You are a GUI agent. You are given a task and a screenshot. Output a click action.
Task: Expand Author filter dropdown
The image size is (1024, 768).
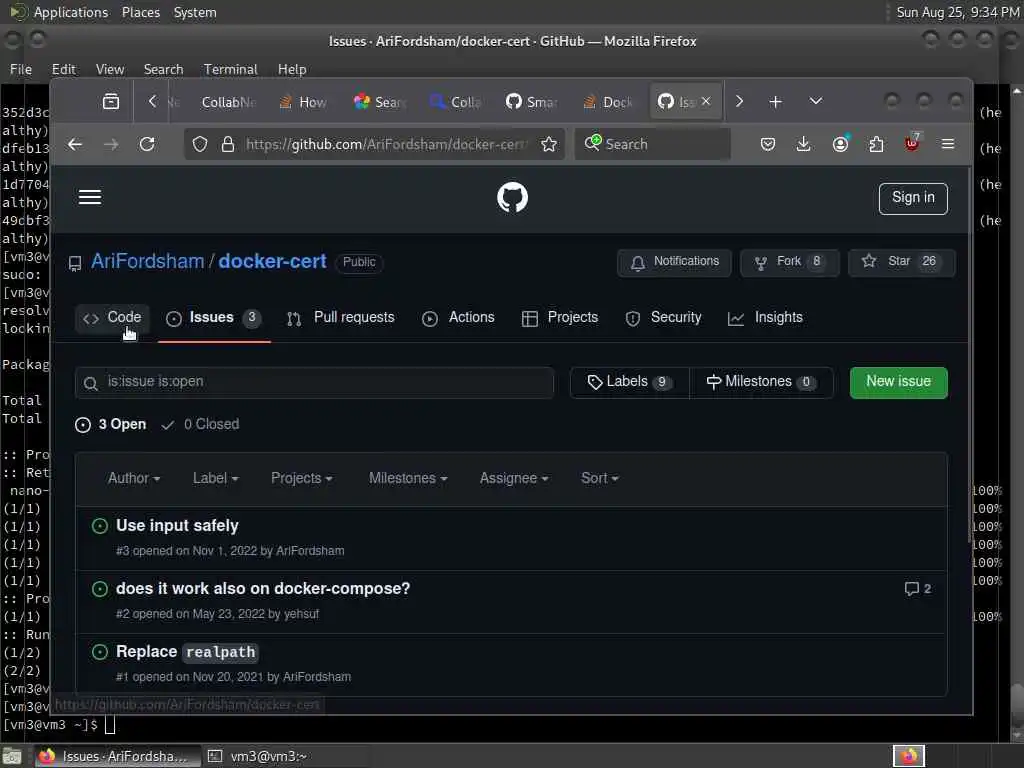tap(134, 479)
